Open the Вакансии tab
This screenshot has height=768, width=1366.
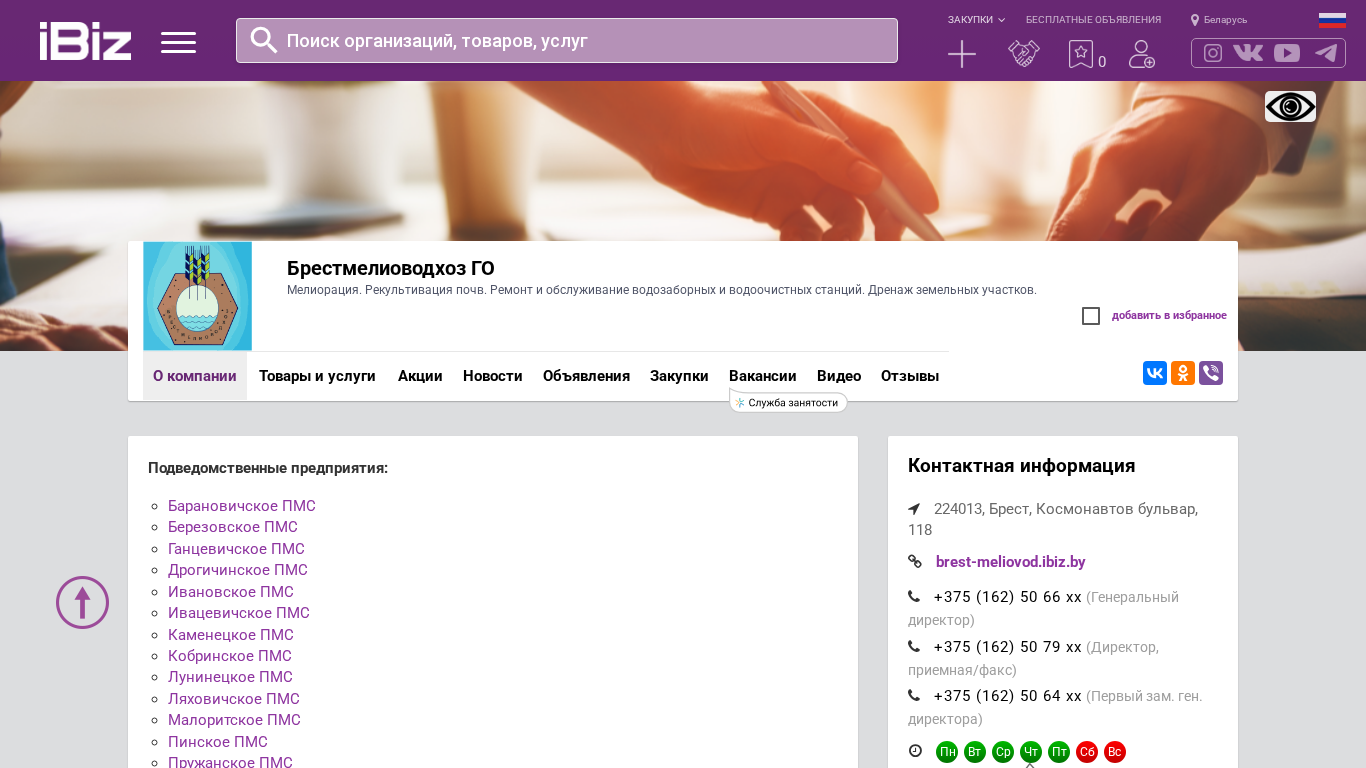point(762,376)
